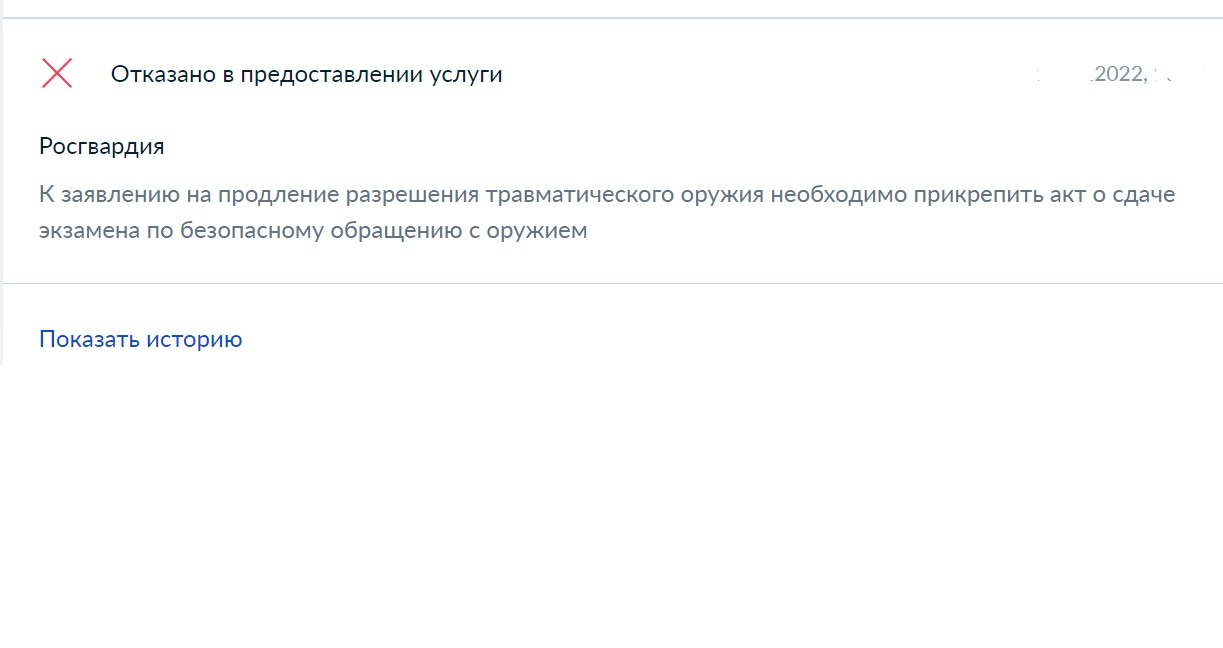The height and width of the screenshot is (648, 1223).
Task: Click the red X refusal status icon
Action: [57, 73]
